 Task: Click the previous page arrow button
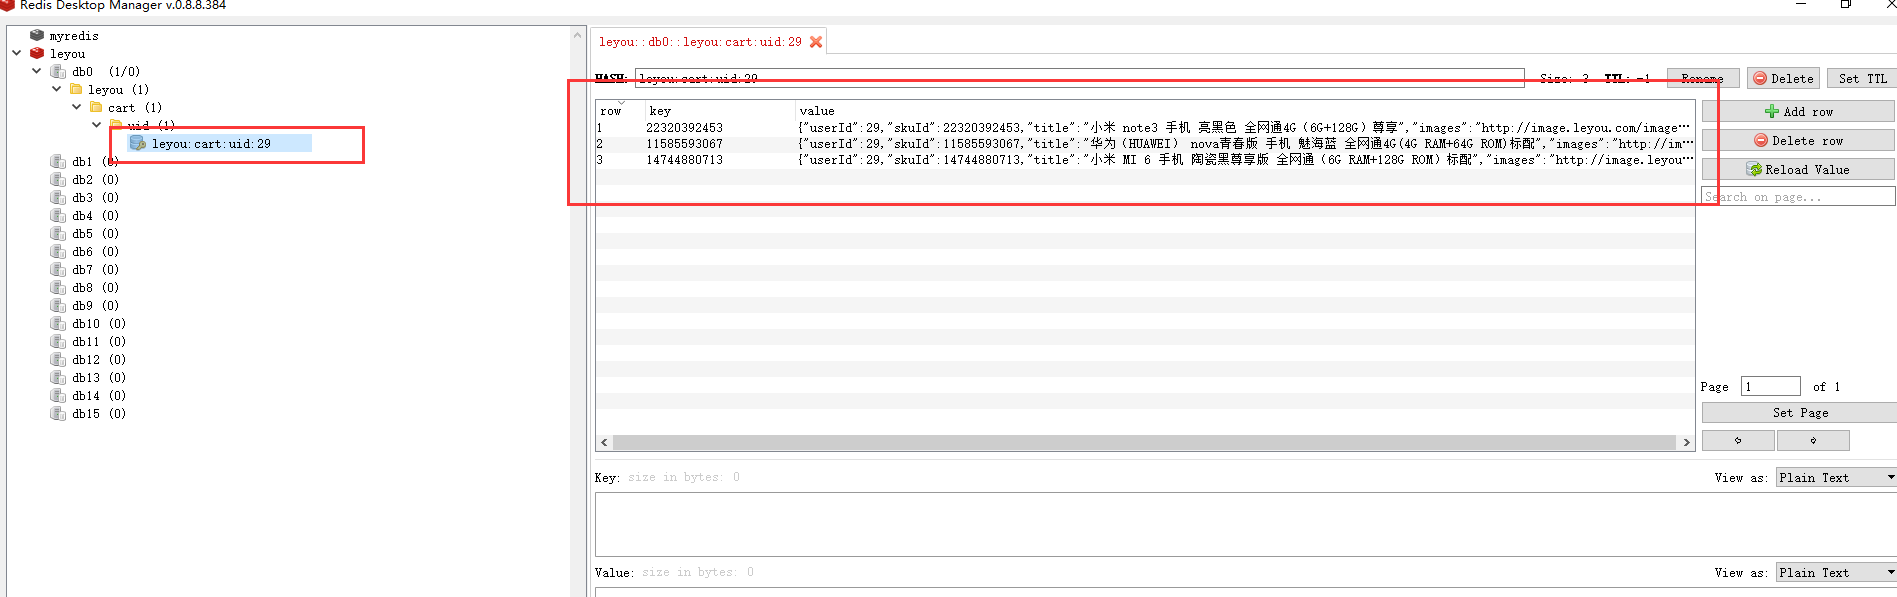(1738, 440)
